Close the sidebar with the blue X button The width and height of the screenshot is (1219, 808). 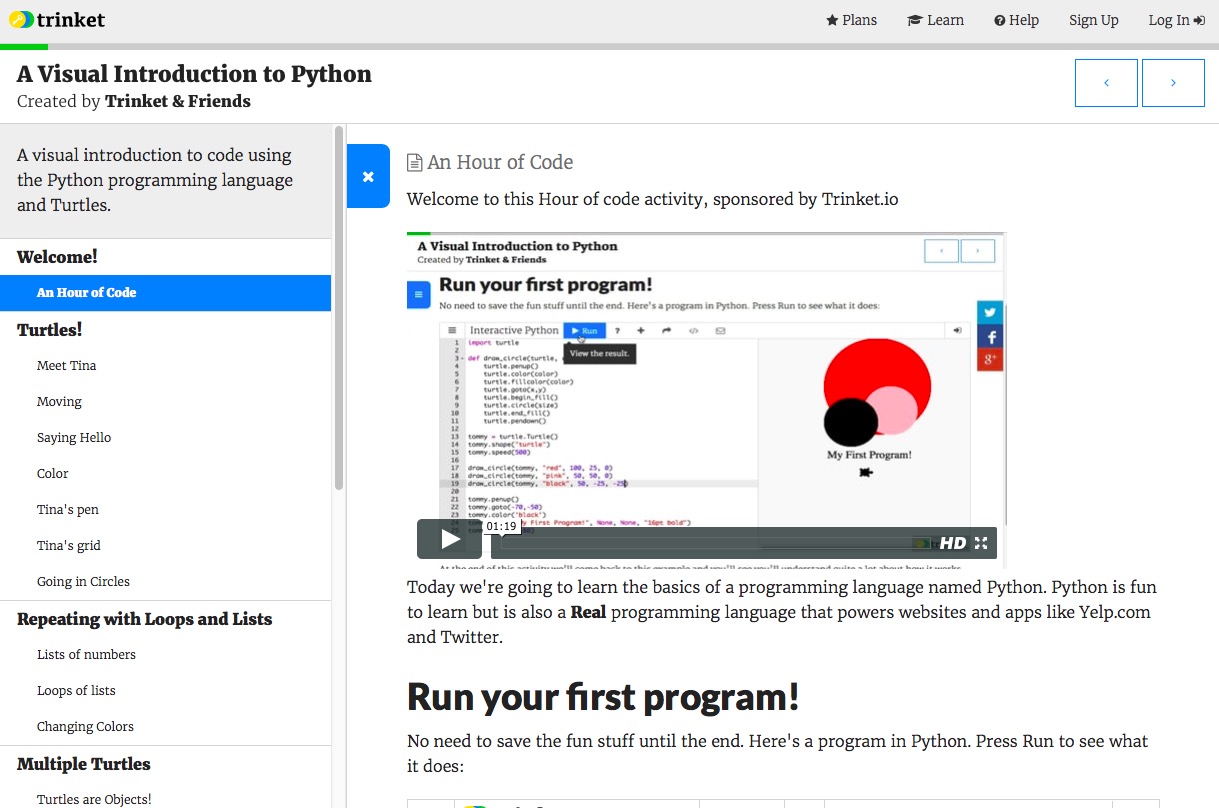[x=368, y=176]
